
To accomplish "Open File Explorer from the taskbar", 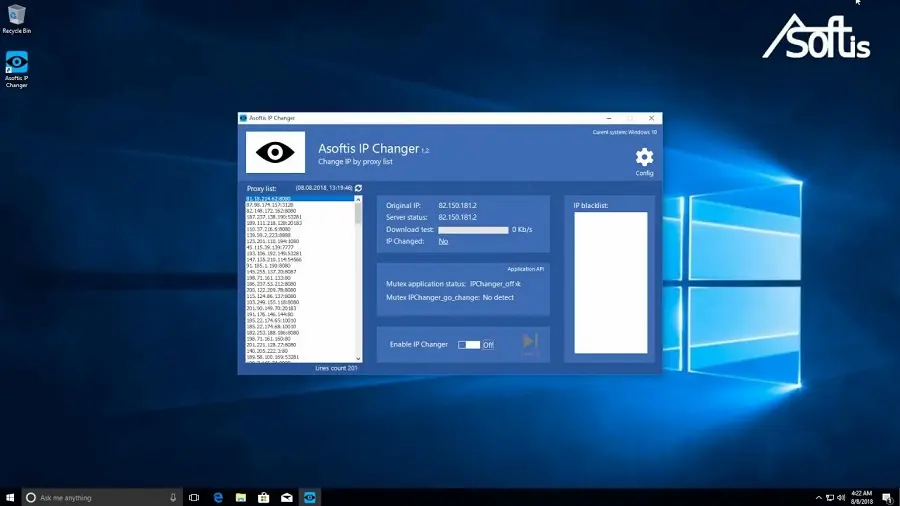I will (x=241, y=497).
